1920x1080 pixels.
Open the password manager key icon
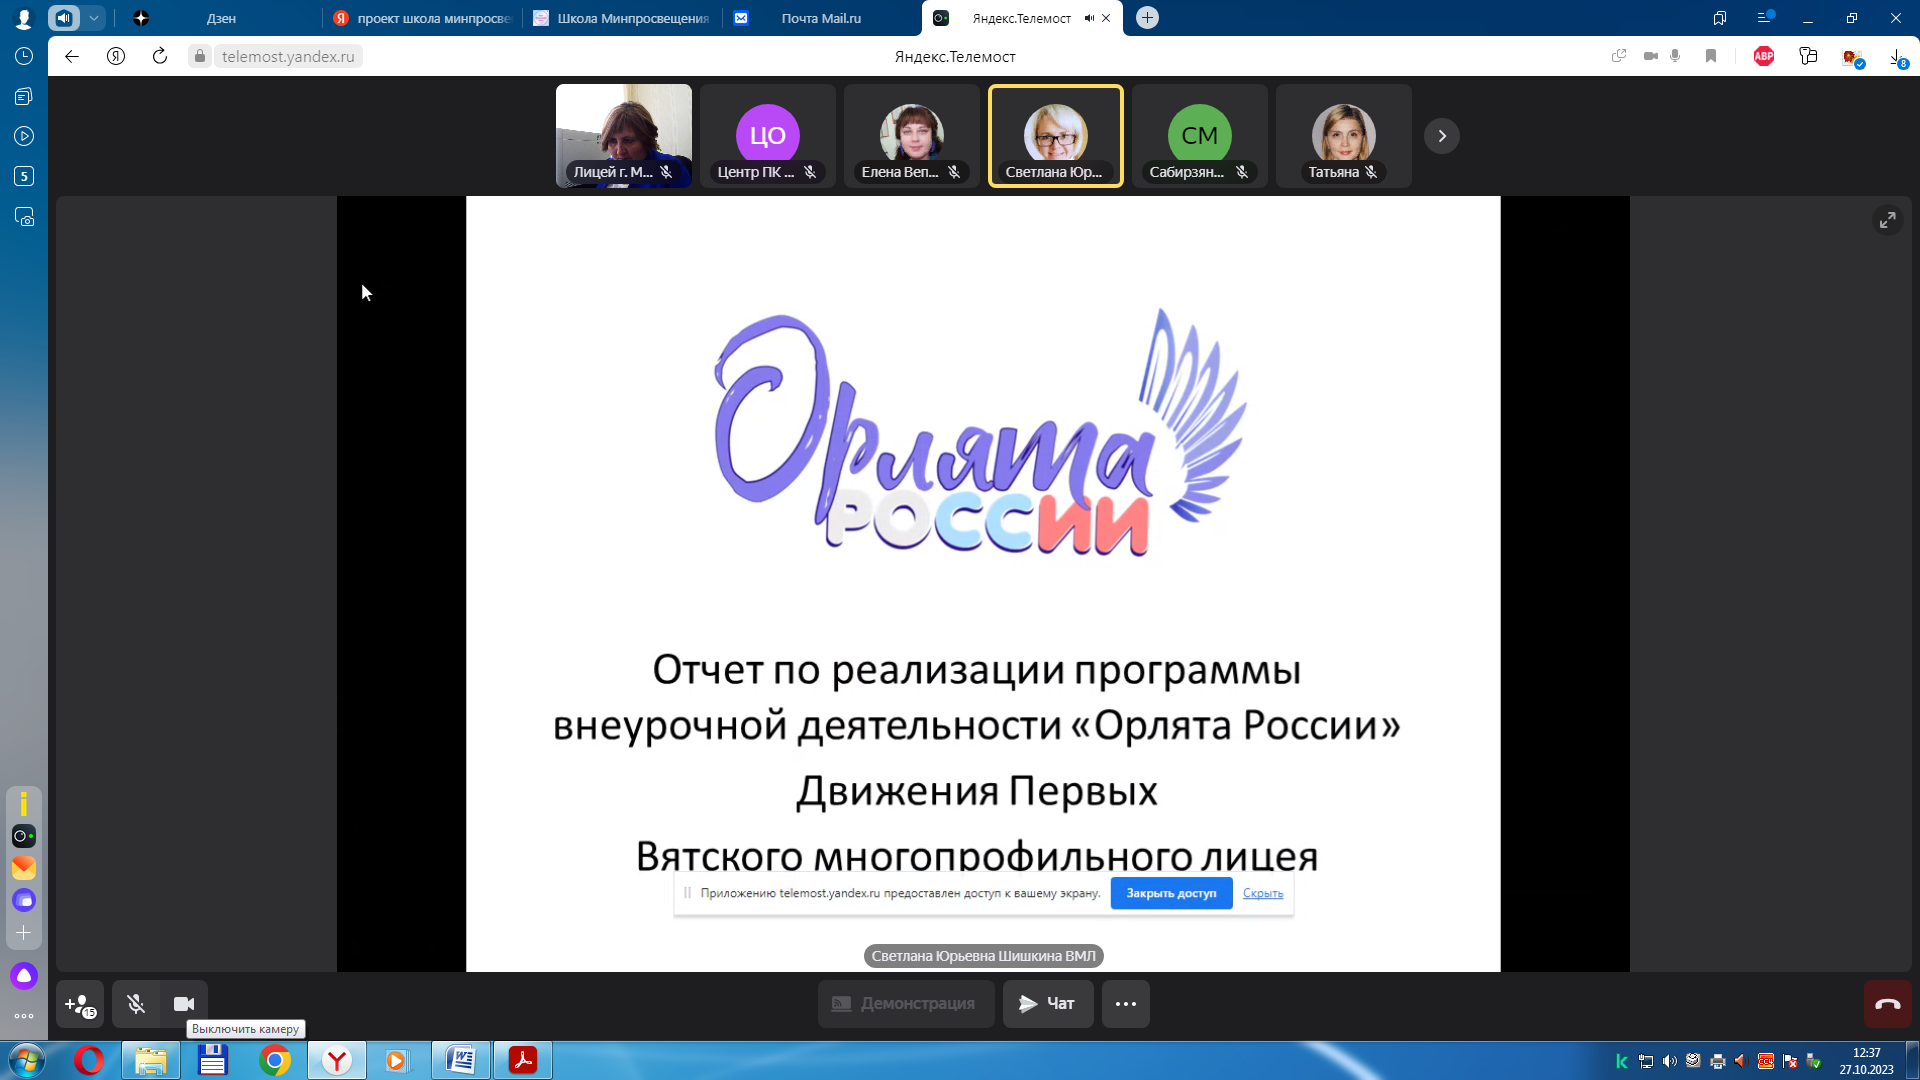pyautogui.click(x=1808, y=56)
